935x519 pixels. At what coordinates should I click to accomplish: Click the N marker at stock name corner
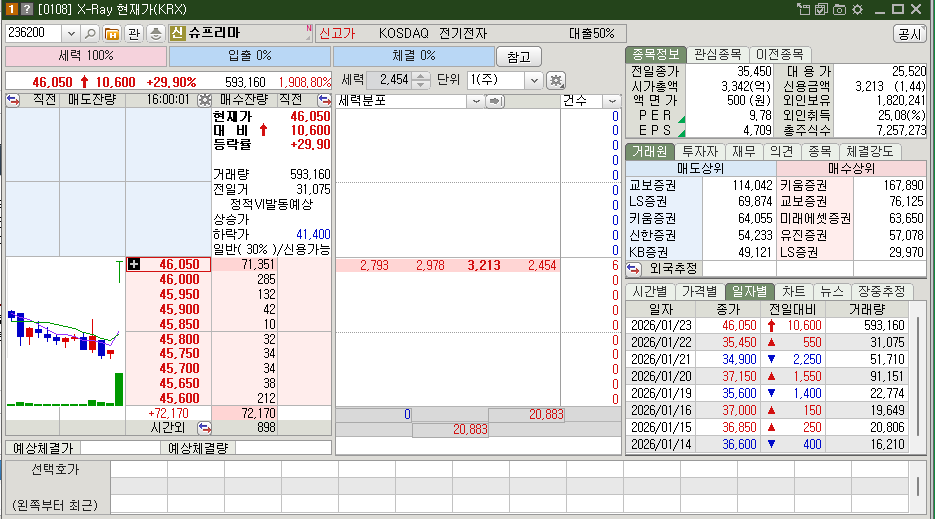309,28
